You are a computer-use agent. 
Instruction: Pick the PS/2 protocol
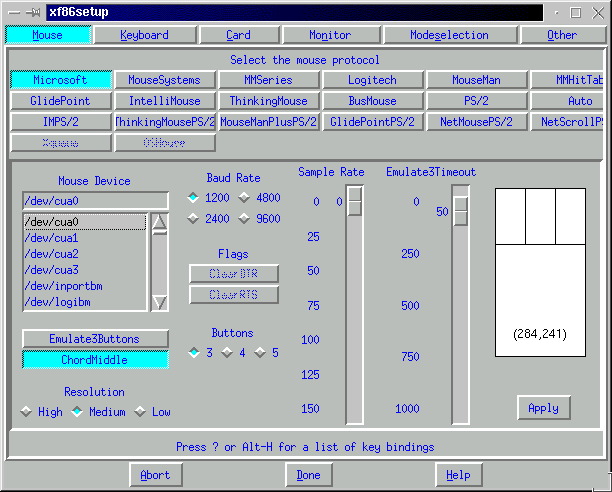pyautogui.click(x=476, y=101)
